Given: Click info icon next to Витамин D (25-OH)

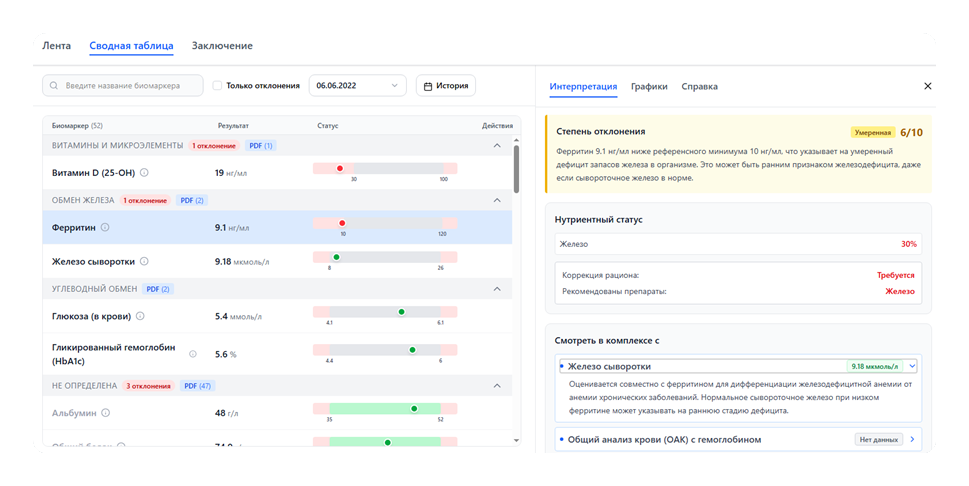Looking at the screenshot, I should point(144,173).
